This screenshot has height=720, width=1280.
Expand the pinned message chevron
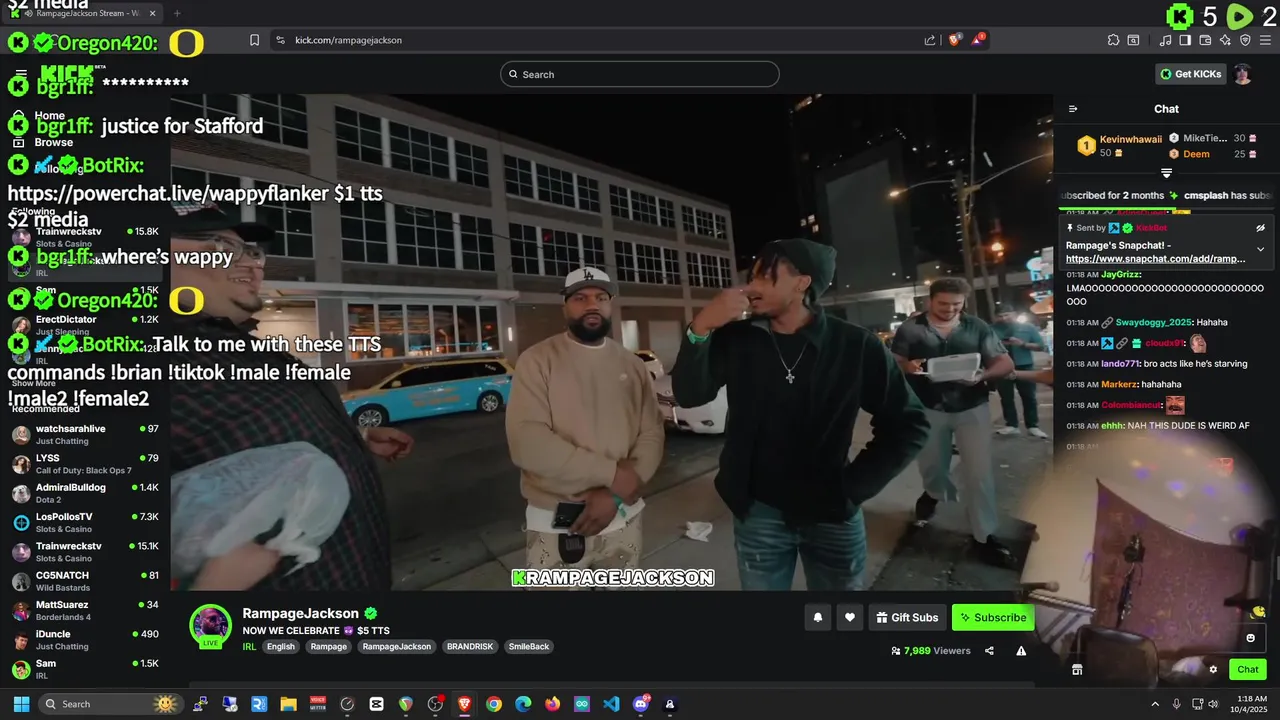pos(1260,249)
